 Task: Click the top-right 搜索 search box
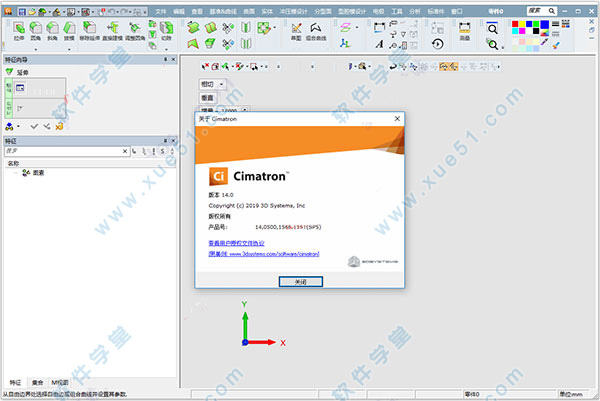pos(542,11)
